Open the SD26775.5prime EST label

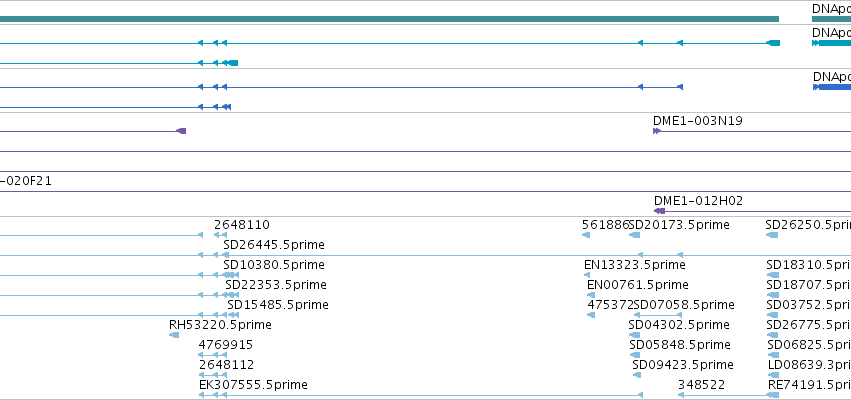[x=809, y=325]
